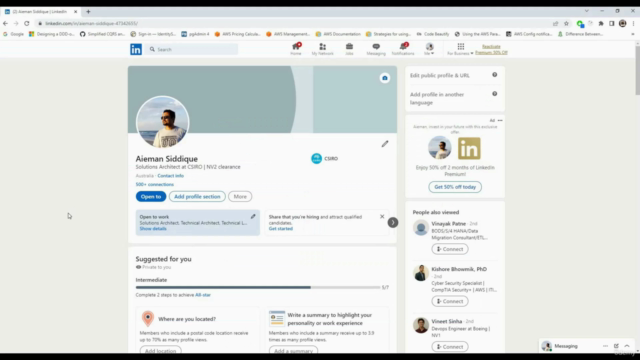Screen dimensions: 640x360
Task: Open the LinkedIn logo home link
Action: [x=136, y=49]
